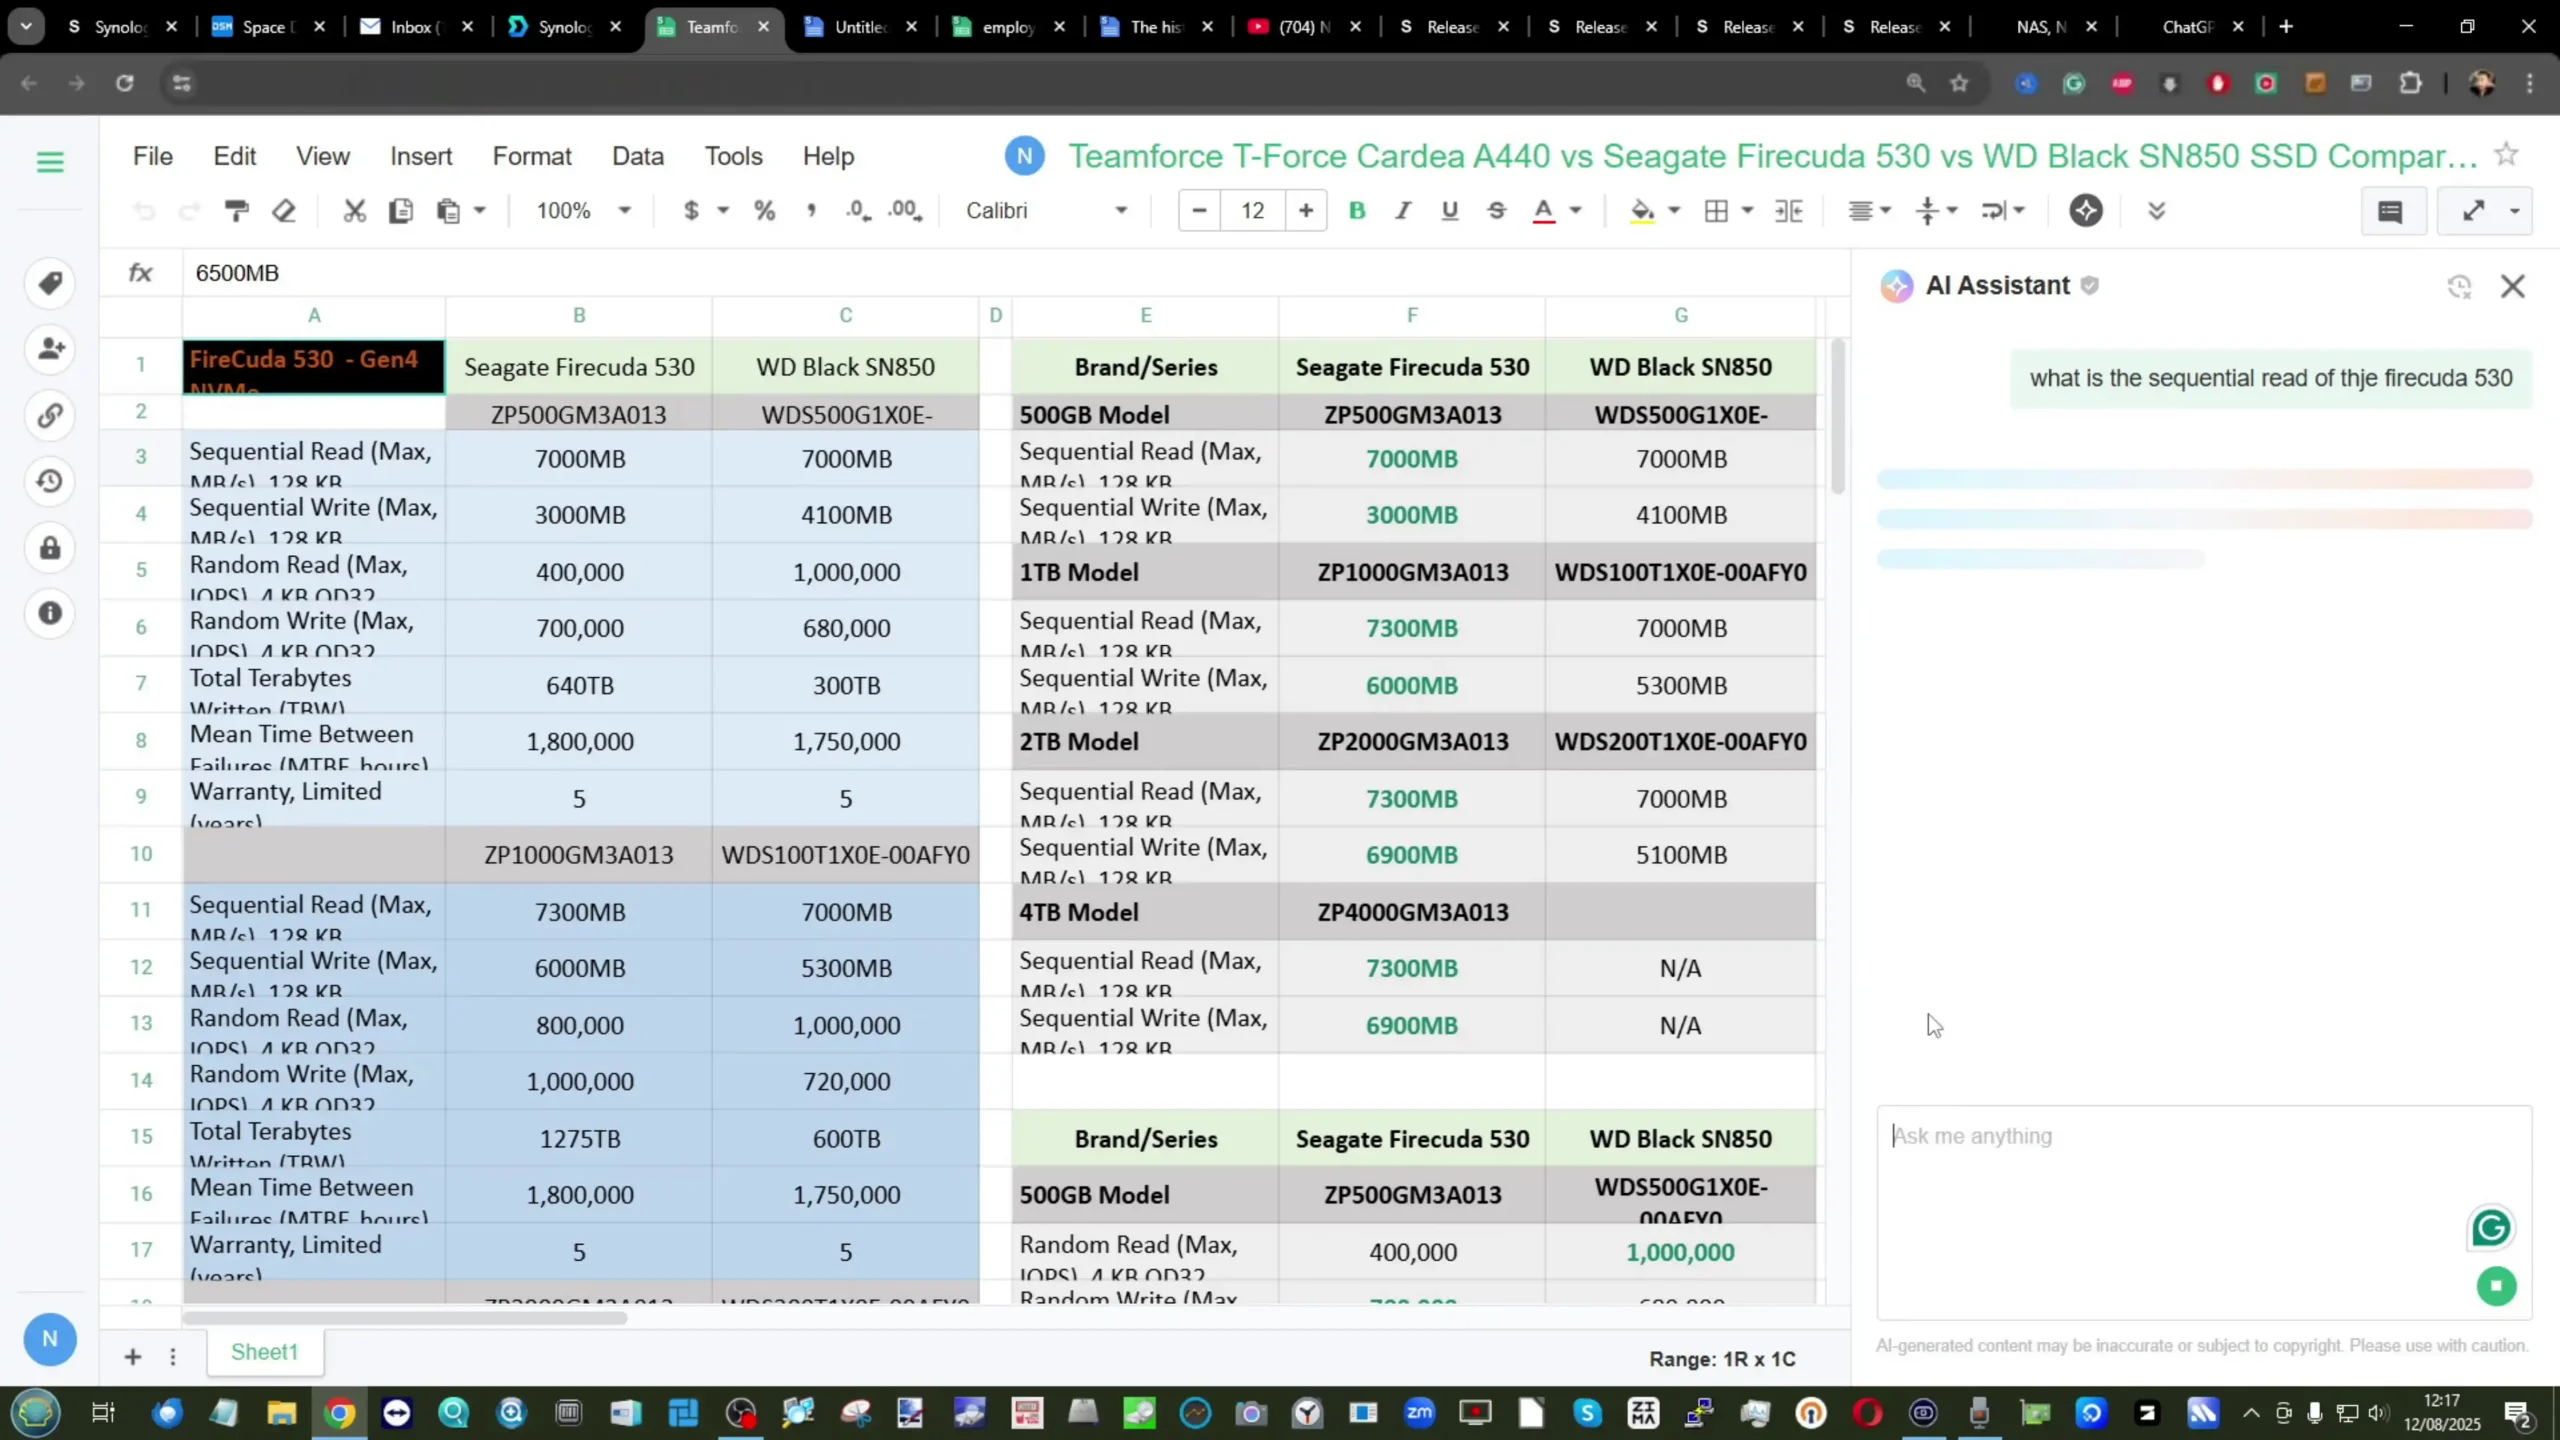
Task: Add a new sheet with plus button
Action: 132,1357
